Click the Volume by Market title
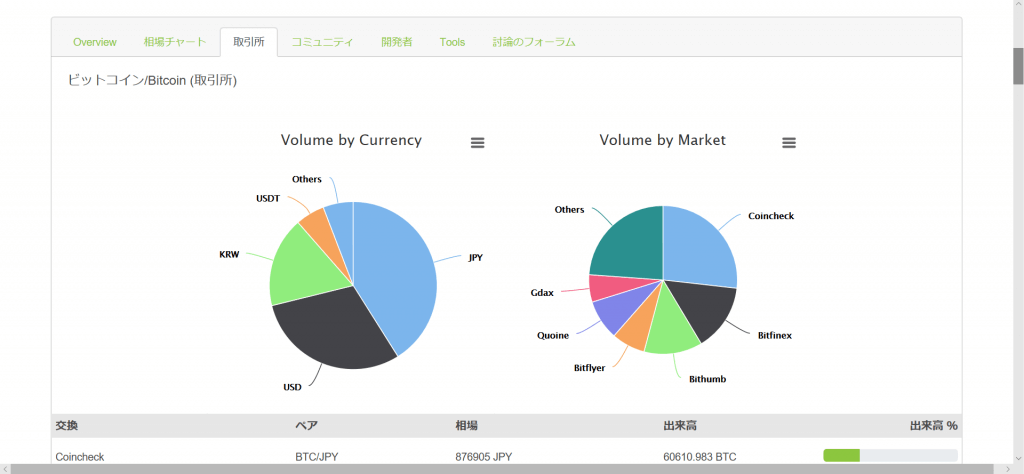Screen dimensions: 1024x474 coord(662,140)
